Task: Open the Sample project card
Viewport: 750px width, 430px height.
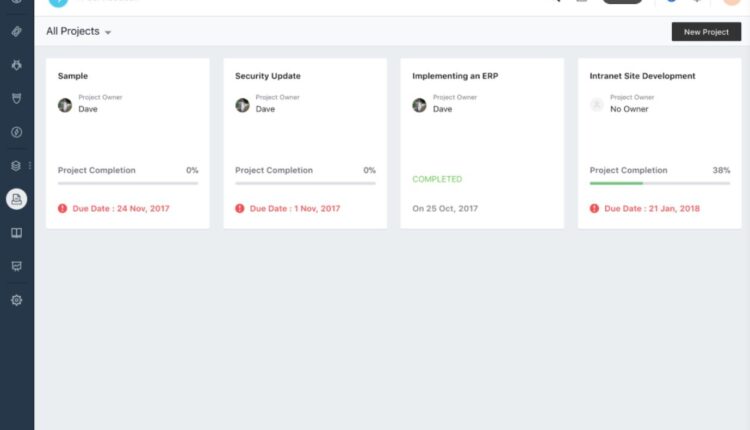Action: (73, 76)
